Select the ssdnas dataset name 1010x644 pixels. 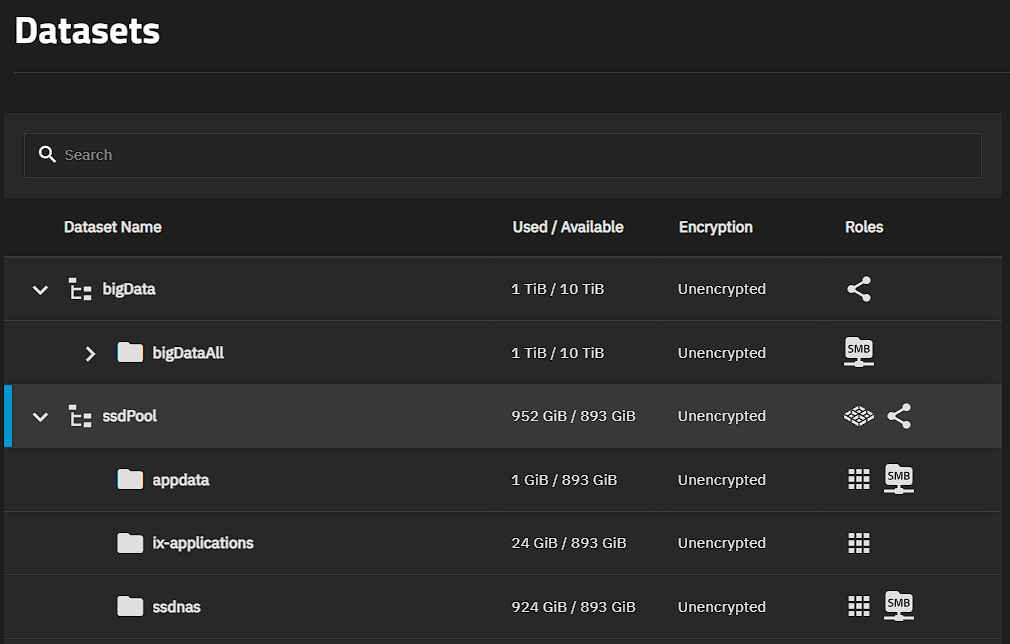coord(176,607)
